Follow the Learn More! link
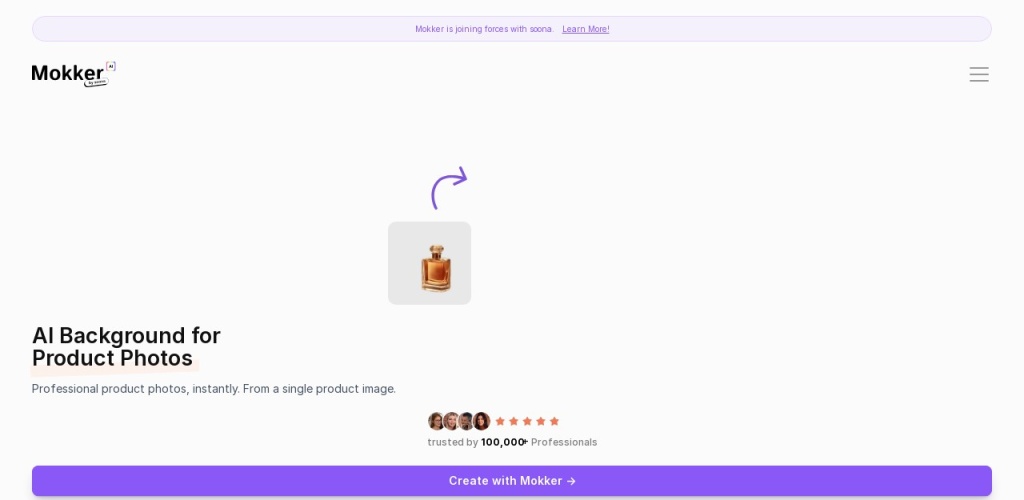 [x=585, y=29]
